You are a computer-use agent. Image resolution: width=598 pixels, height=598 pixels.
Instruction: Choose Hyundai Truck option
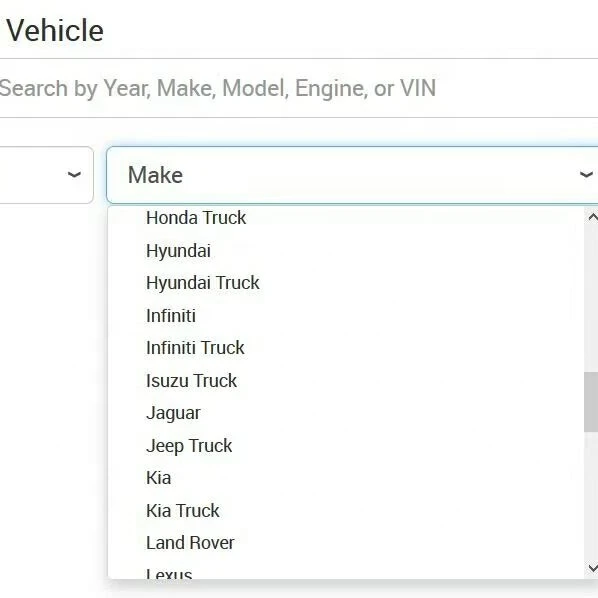coord(346,283)
